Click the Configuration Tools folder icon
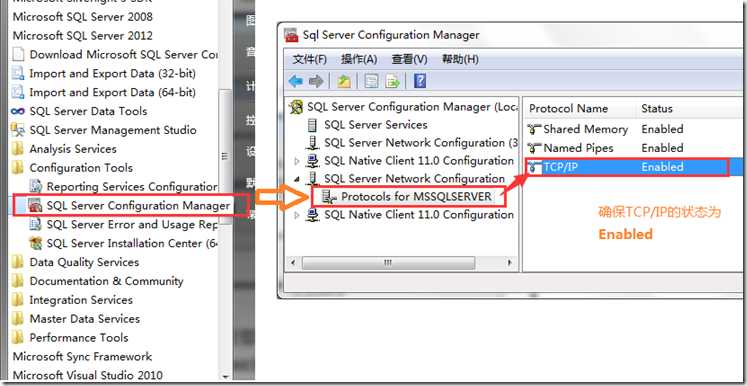The image size is (747, 386). 18,168
